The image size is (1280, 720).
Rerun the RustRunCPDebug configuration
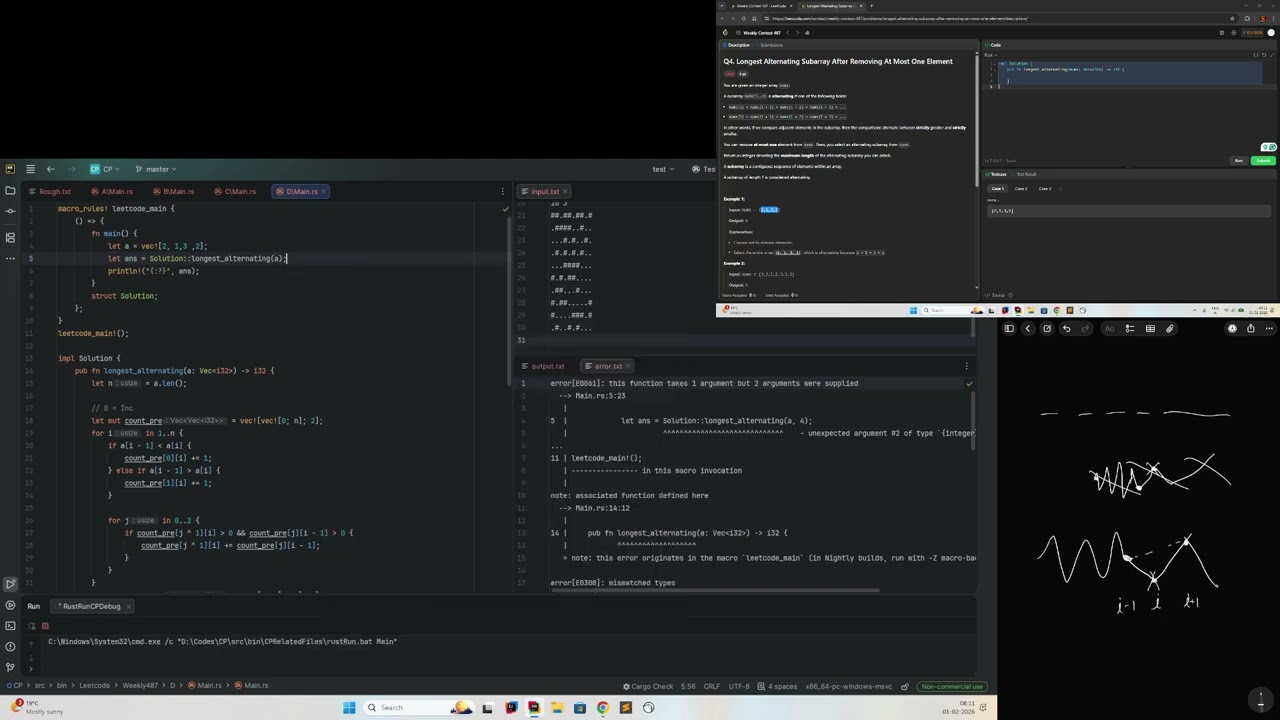[x=31, y=626]
